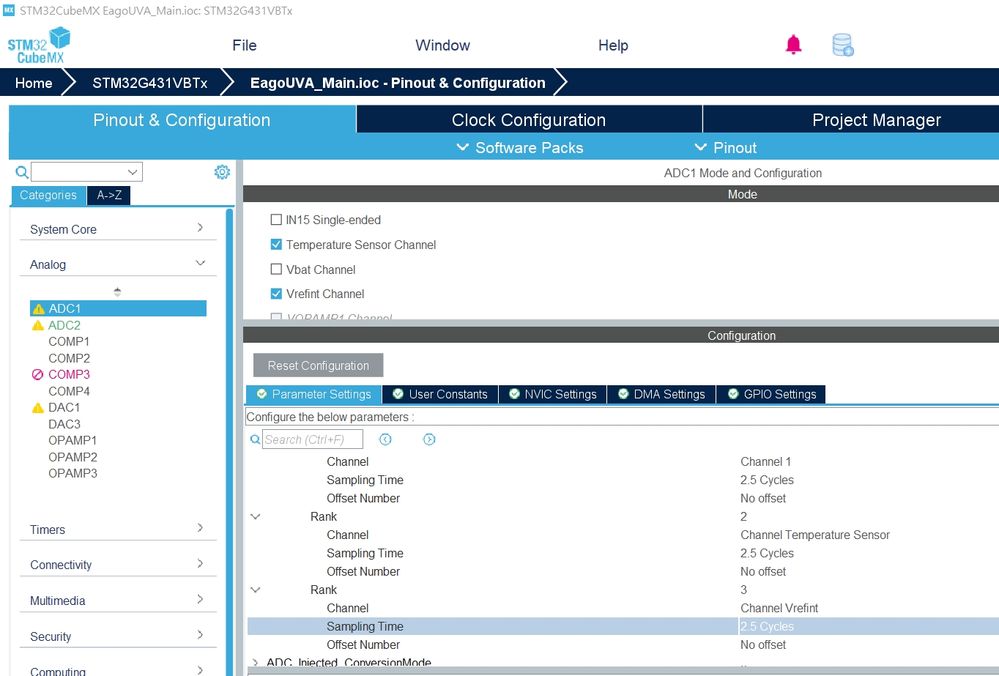
Task: Open the DMA Settings tab
Action: (x=661, y=394)
